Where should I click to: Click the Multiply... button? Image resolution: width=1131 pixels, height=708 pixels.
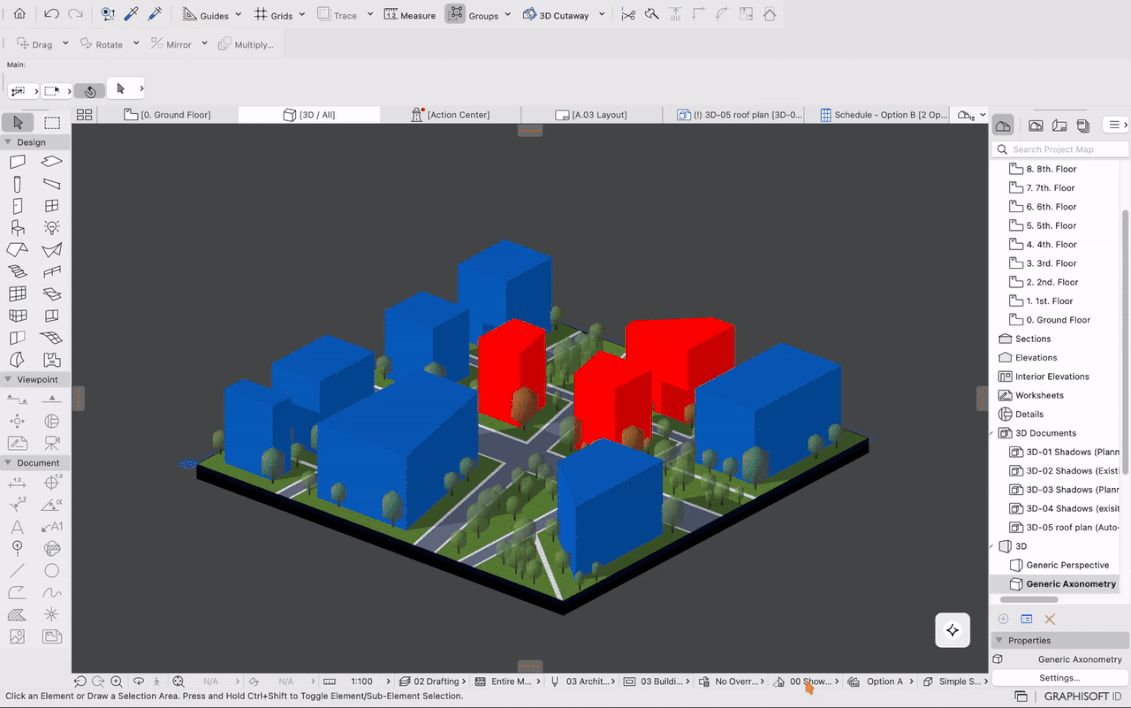pos(246,44)
